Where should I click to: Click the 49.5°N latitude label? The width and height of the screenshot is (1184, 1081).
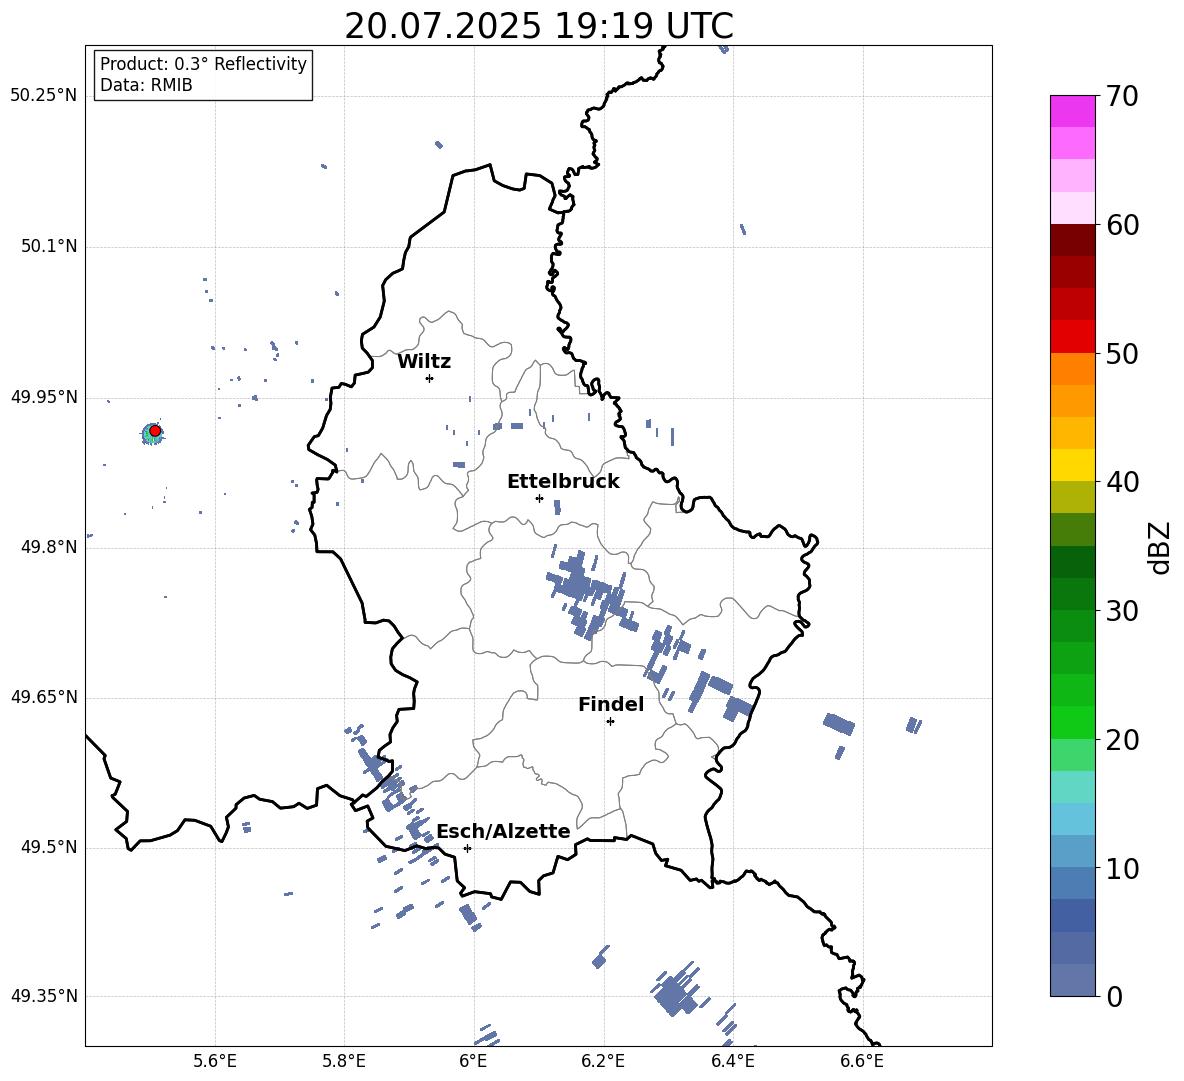49,847
